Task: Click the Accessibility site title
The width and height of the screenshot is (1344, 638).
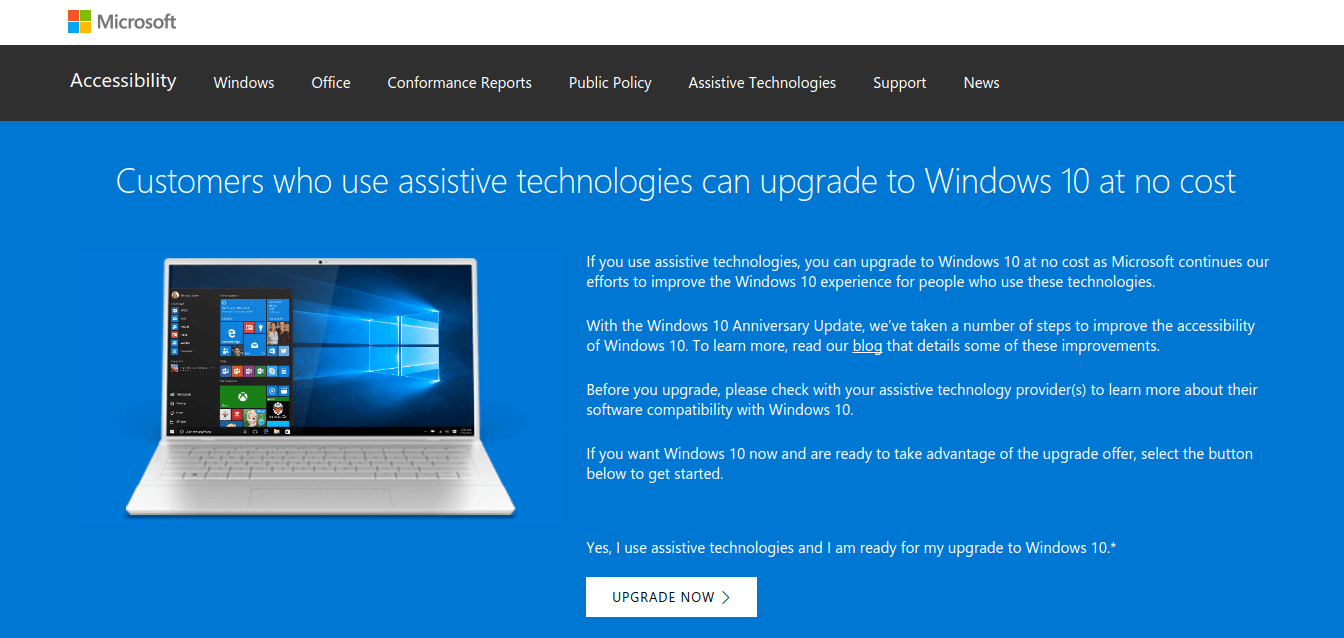Action: pos(123,81)
